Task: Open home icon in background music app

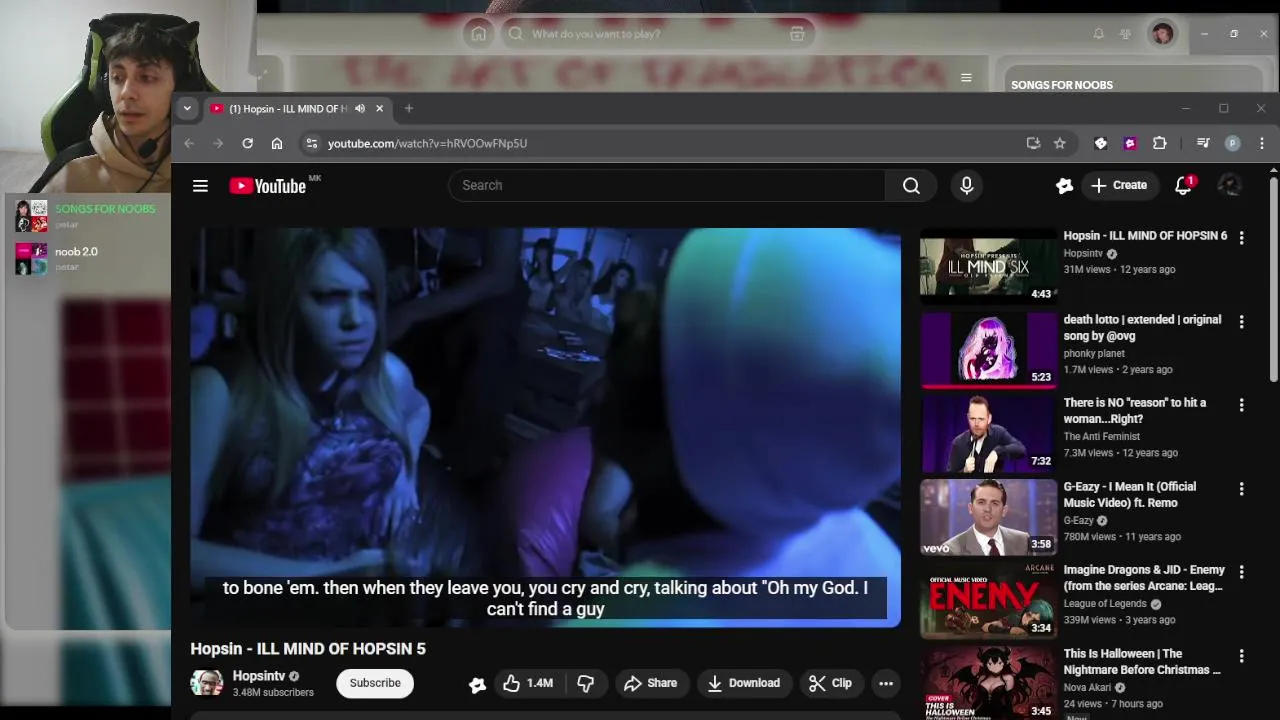Action: click(x=479, y=34)
